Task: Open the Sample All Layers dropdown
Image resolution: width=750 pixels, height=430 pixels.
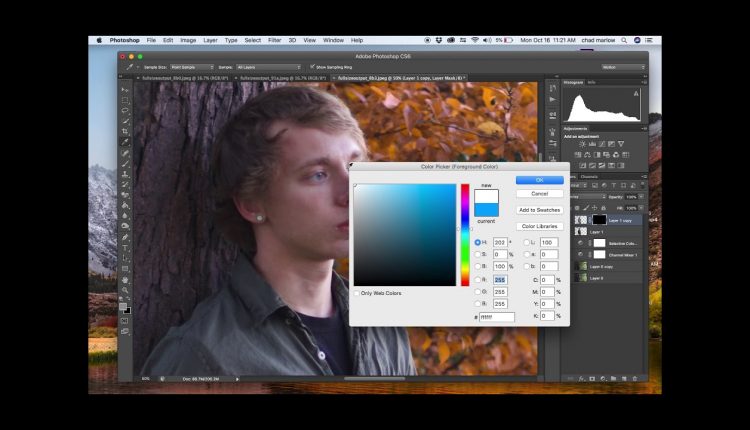Action: [x=268, y=67]
